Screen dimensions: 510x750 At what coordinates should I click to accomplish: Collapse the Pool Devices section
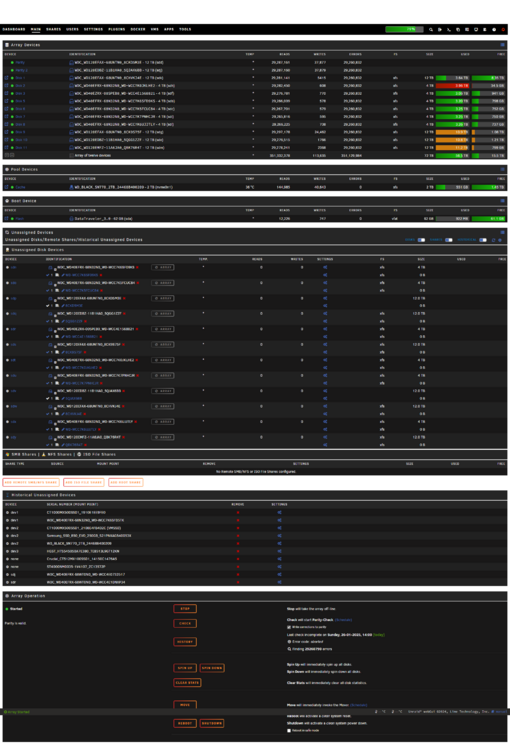[x=502, y=169]
